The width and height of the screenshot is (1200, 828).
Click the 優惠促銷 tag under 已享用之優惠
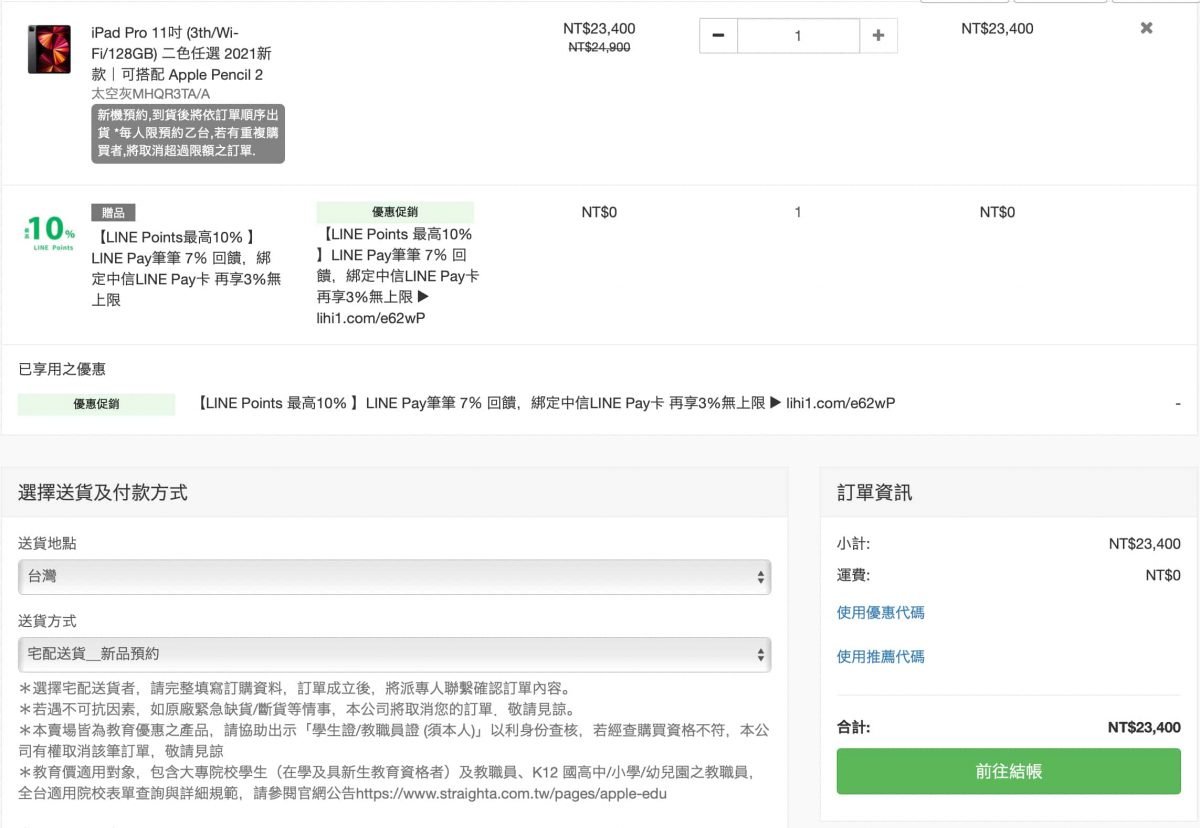coord(96,404)
